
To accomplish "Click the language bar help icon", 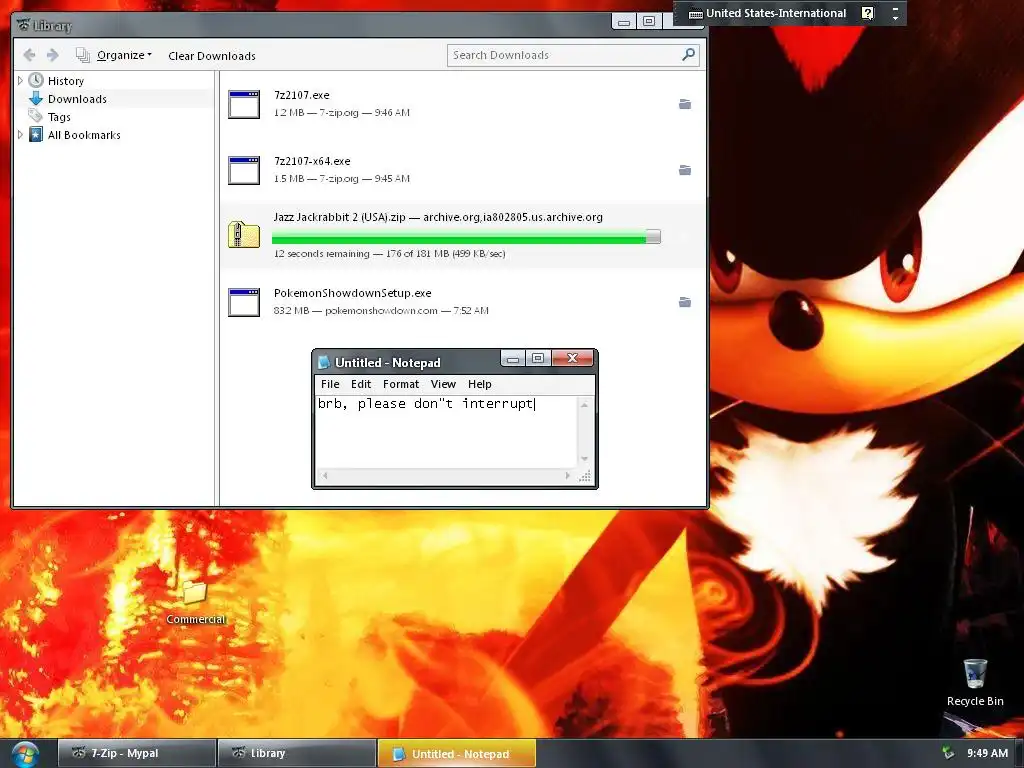I will pyautogui.click(x=867, y=13).
